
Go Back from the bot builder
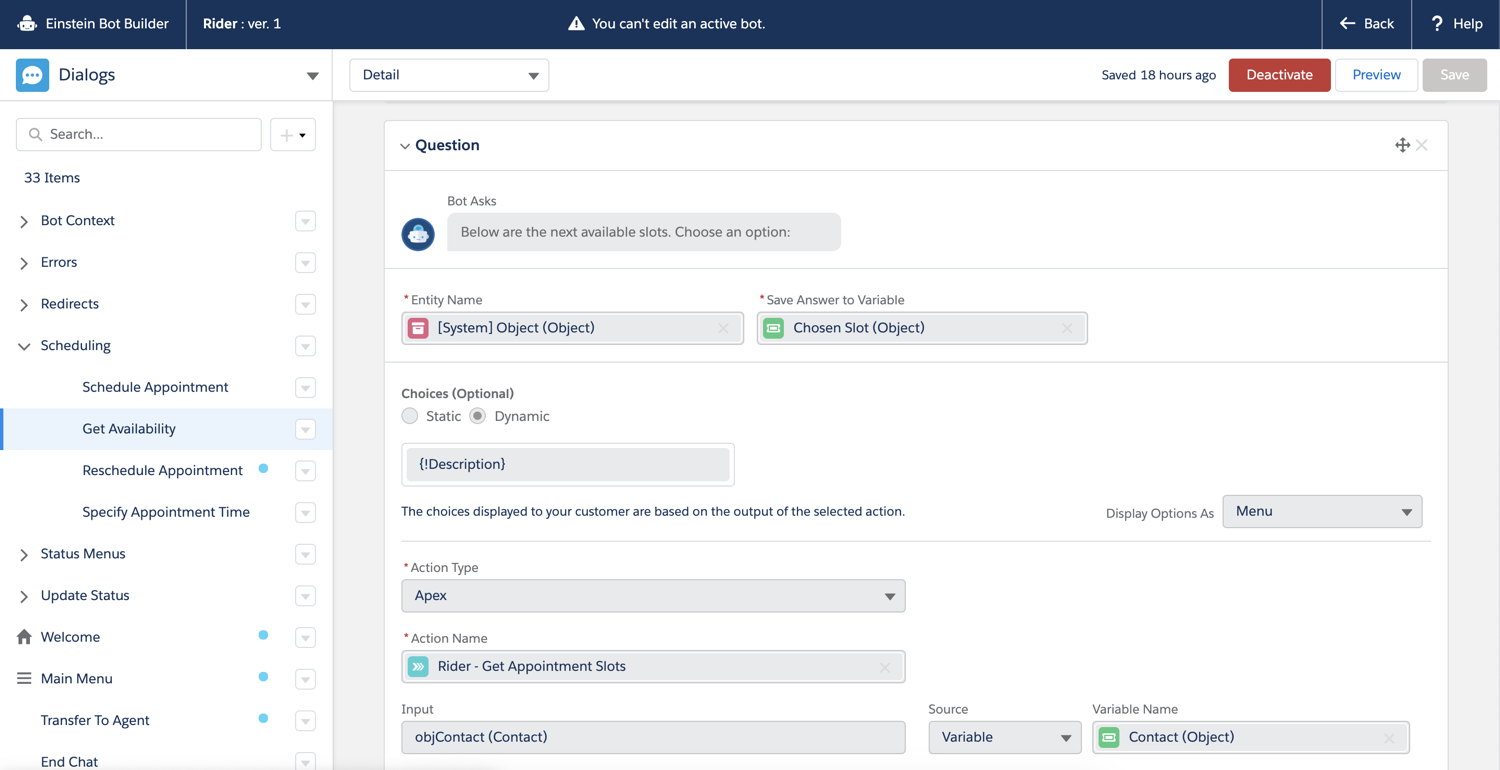tap(1367, 24)
